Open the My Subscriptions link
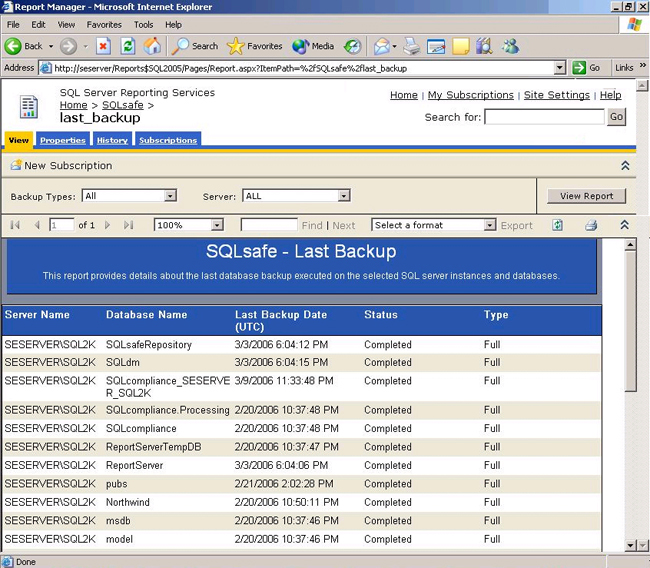 [471, 95]
